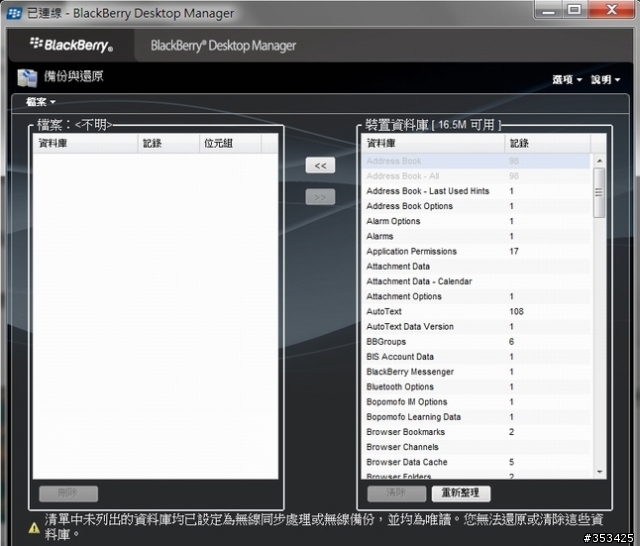Click 記錄 column header in the device databases list
Screen dimensions: 640x546
(x=548, y=143)
